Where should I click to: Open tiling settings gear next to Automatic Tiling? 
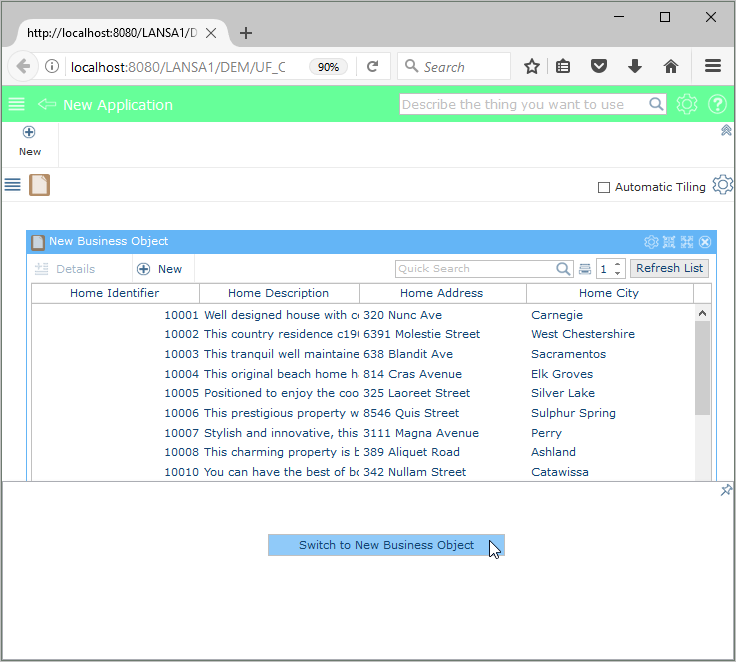pos(722,185)
